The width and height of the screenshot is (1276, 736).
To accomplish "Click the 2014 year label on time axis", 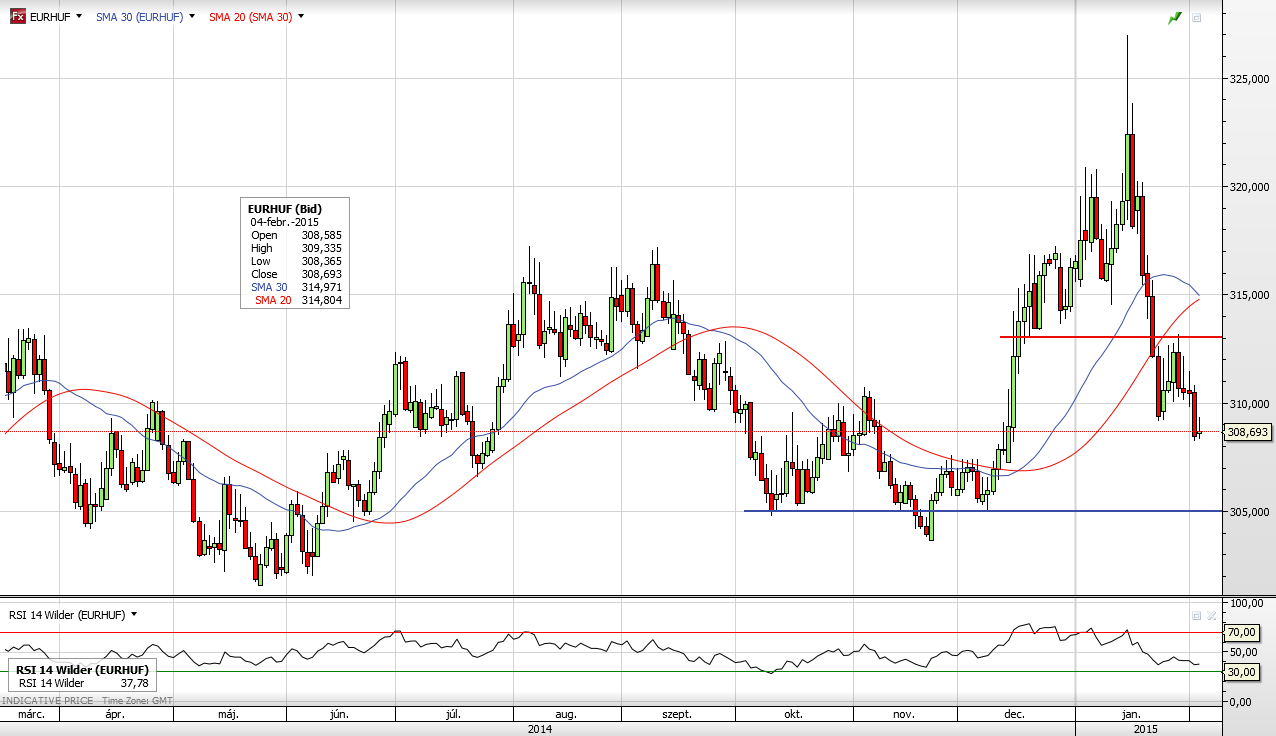I will pos(541,729).
